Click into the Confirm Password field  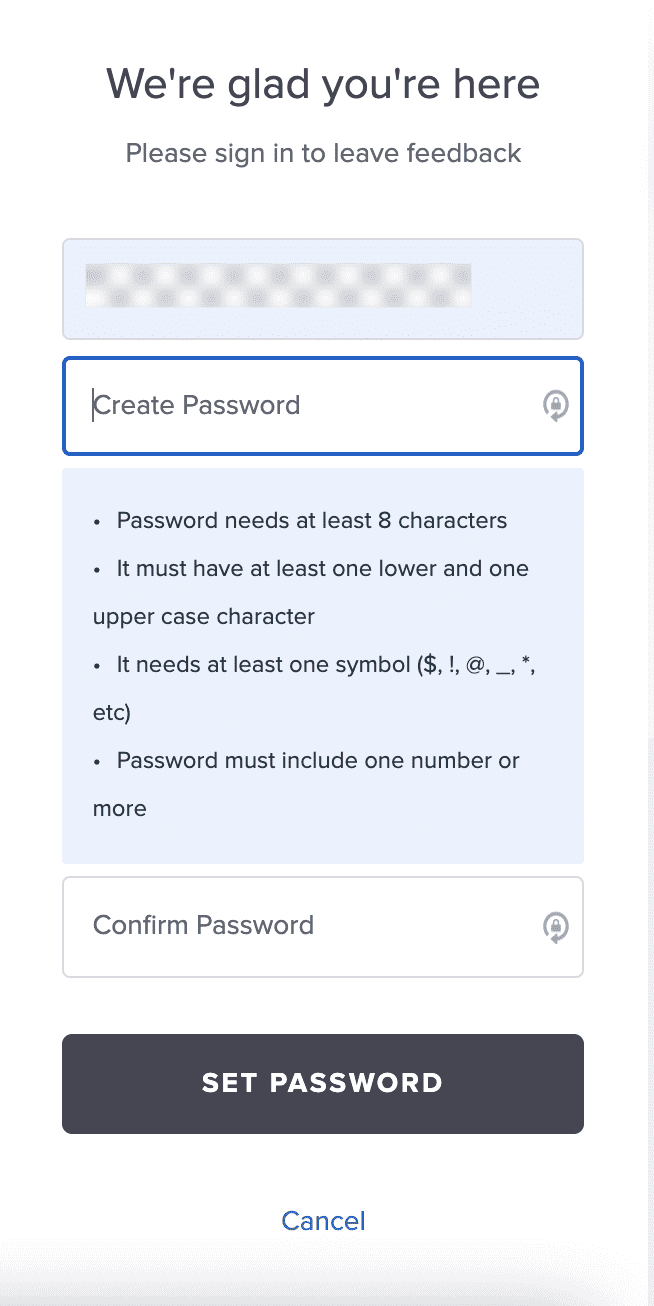click(300, 926)
